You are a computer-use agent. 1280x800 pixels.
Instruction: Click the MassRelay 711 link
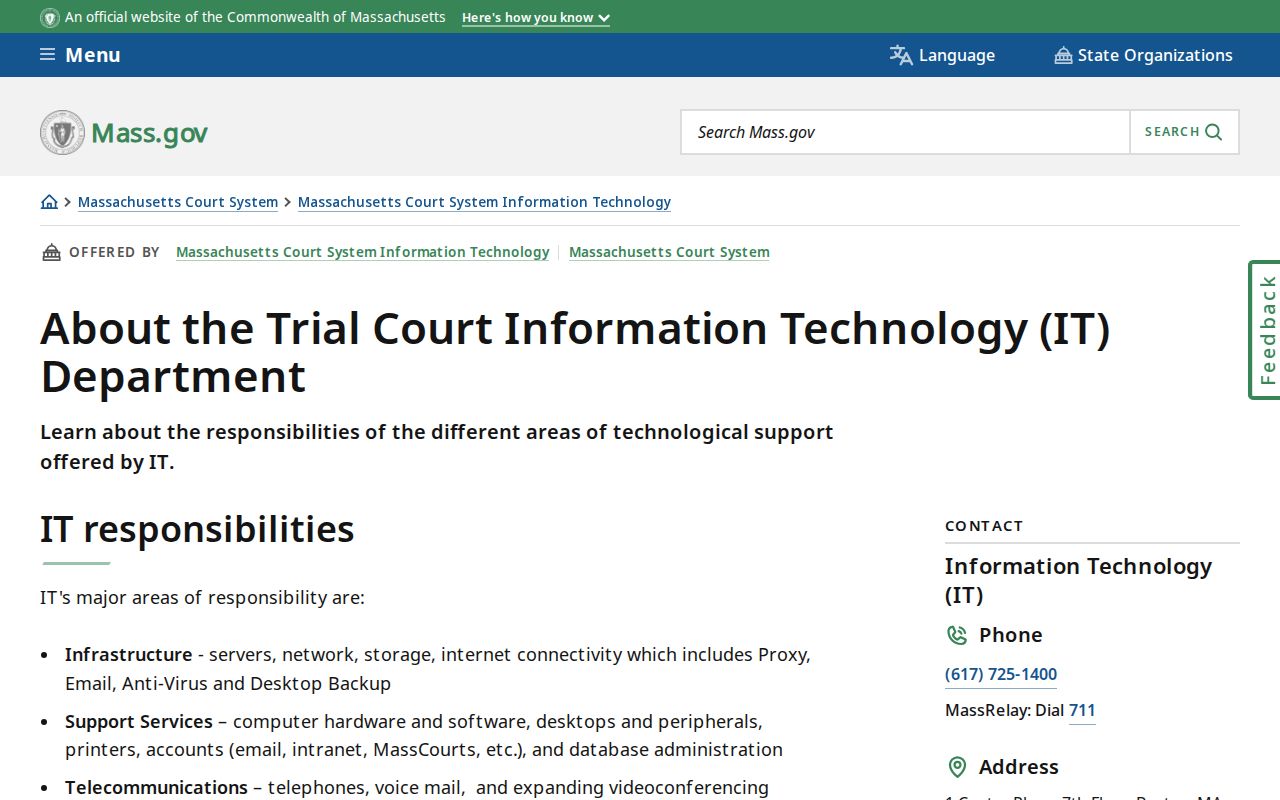pyautogui.click(x=1082, y=711)
